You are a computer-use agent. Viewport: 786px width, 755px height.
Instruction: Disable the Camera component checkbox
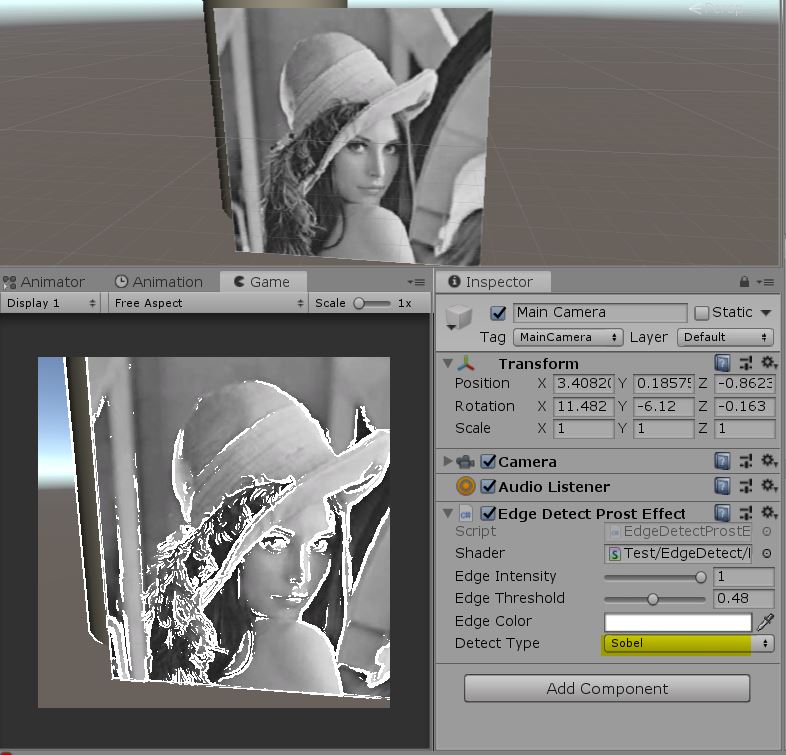pyautogui.click(x=488, y=461)
